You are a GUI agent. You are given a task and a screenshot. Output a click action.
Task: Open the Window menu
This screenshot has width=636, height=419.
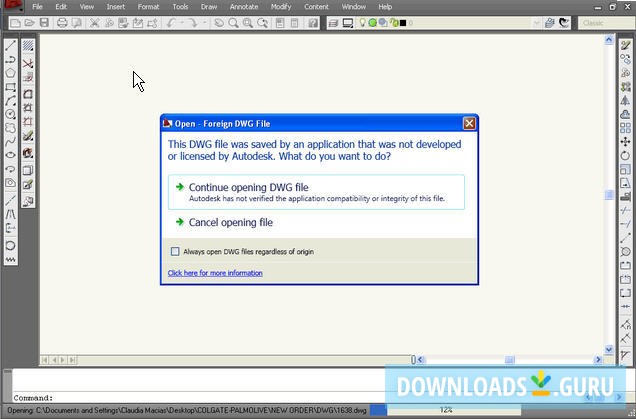pyautogui.click(x=354, y=7)
